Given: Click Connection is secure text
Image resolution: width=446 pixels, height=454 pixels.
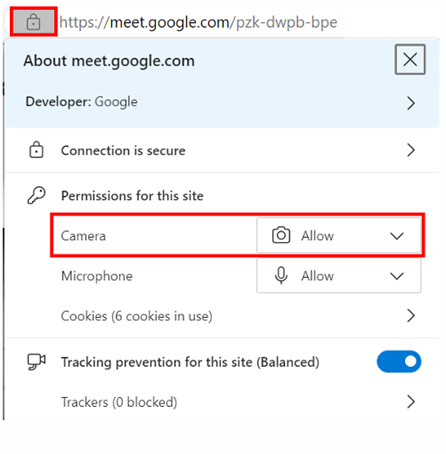Looking at the screenshot, I should coord(123,150).
